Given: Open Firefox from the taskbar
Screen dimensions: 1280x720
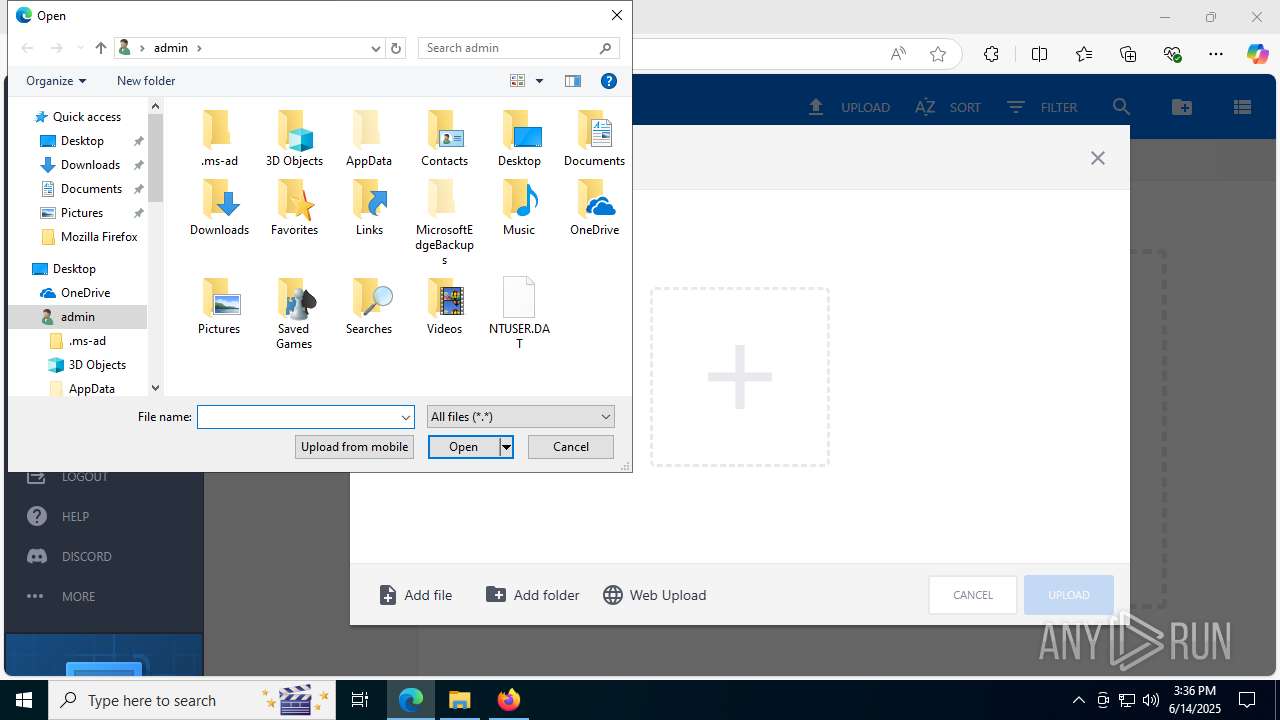Looking at the screenshot, I should (x=509, y=700).
